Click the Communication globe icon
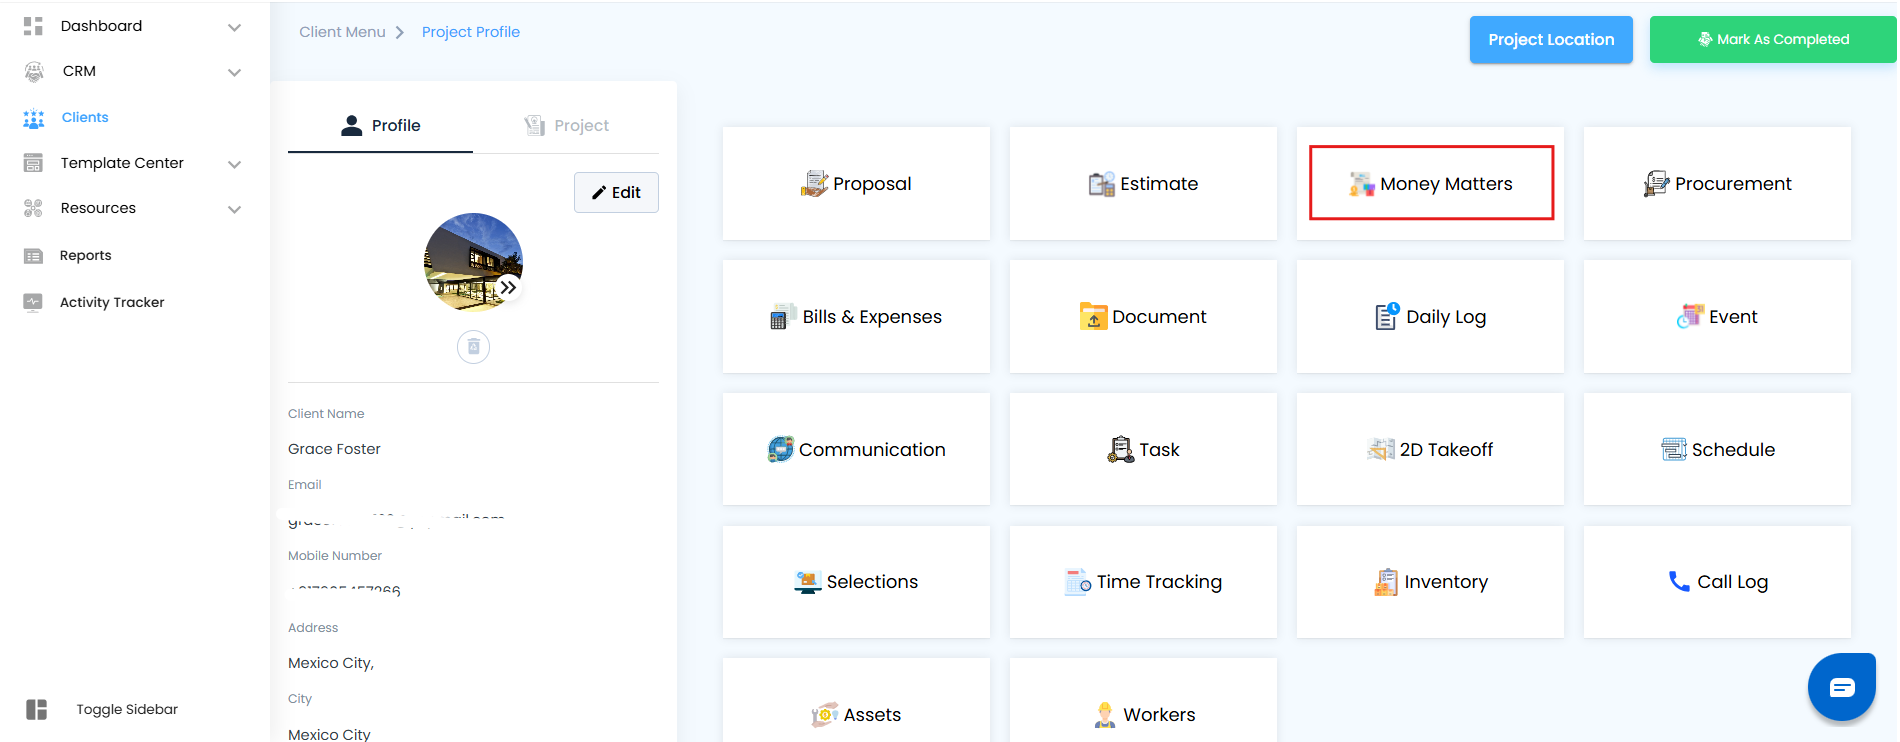This screenshot has height=742, width=1900. (780, 450)
